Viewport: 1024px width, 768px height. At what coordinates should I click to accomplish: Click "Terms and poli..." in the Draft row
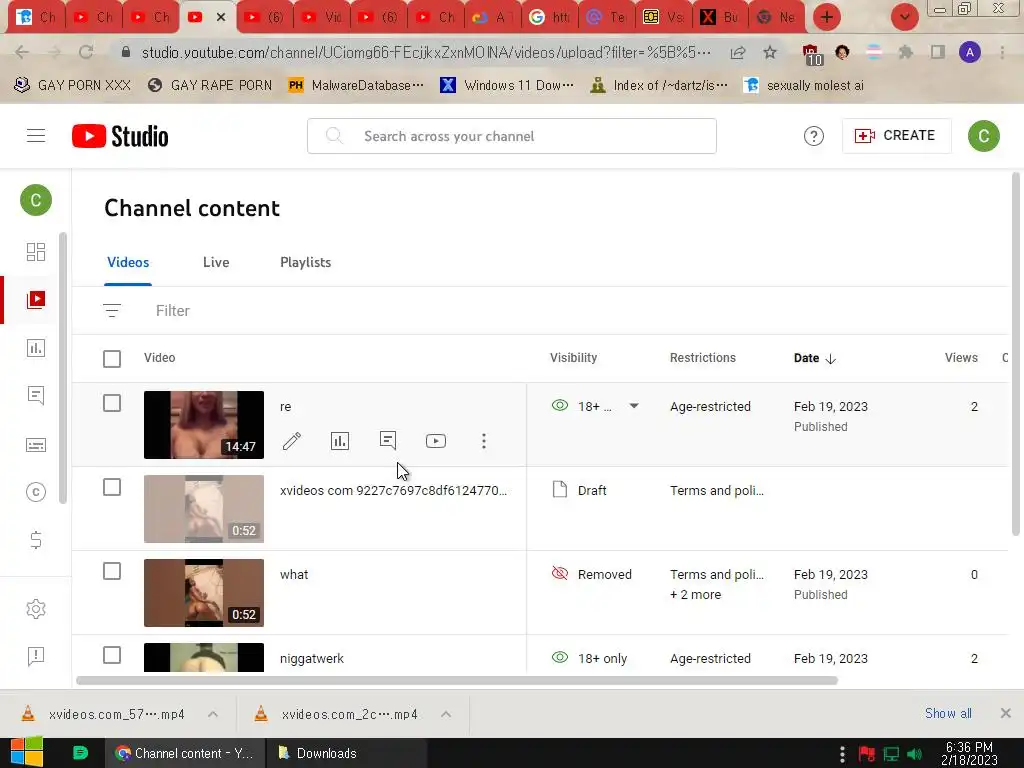[716, 490]
